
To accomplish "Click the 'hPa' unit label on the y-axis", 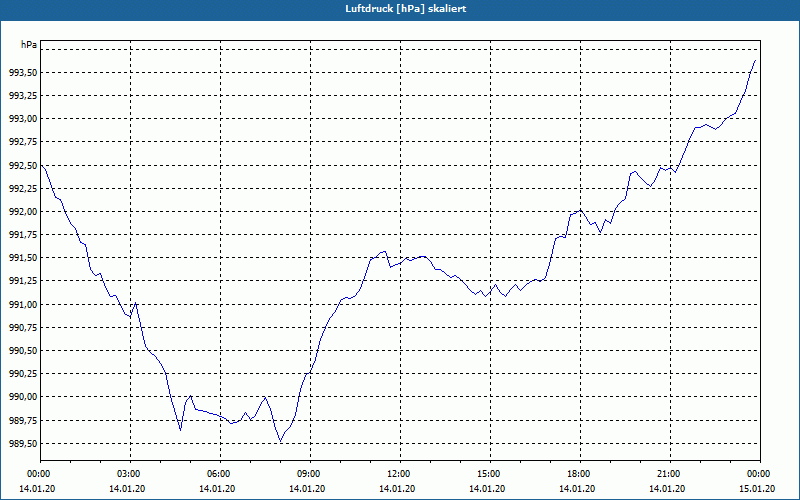I will click(29, 45).
